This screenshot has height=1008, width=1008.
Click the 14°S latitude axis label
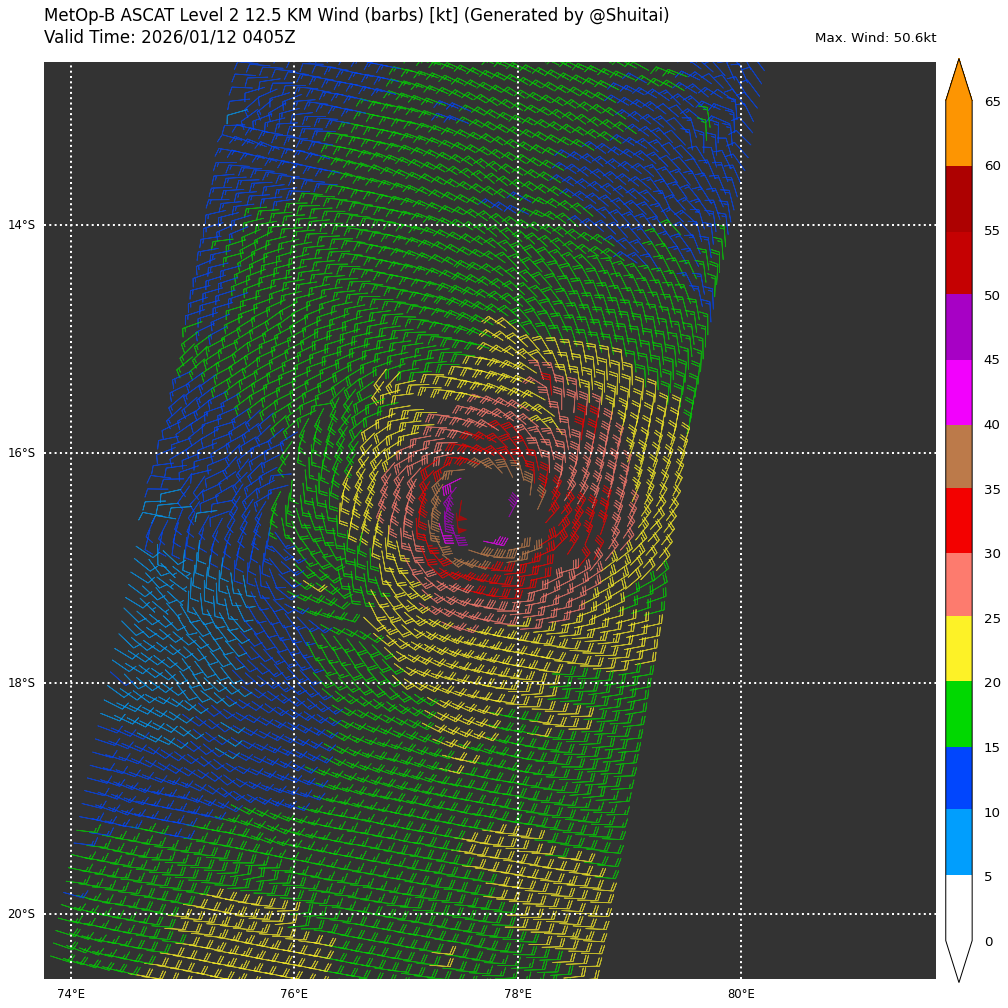pyautogui.click(x=21, y=225)
